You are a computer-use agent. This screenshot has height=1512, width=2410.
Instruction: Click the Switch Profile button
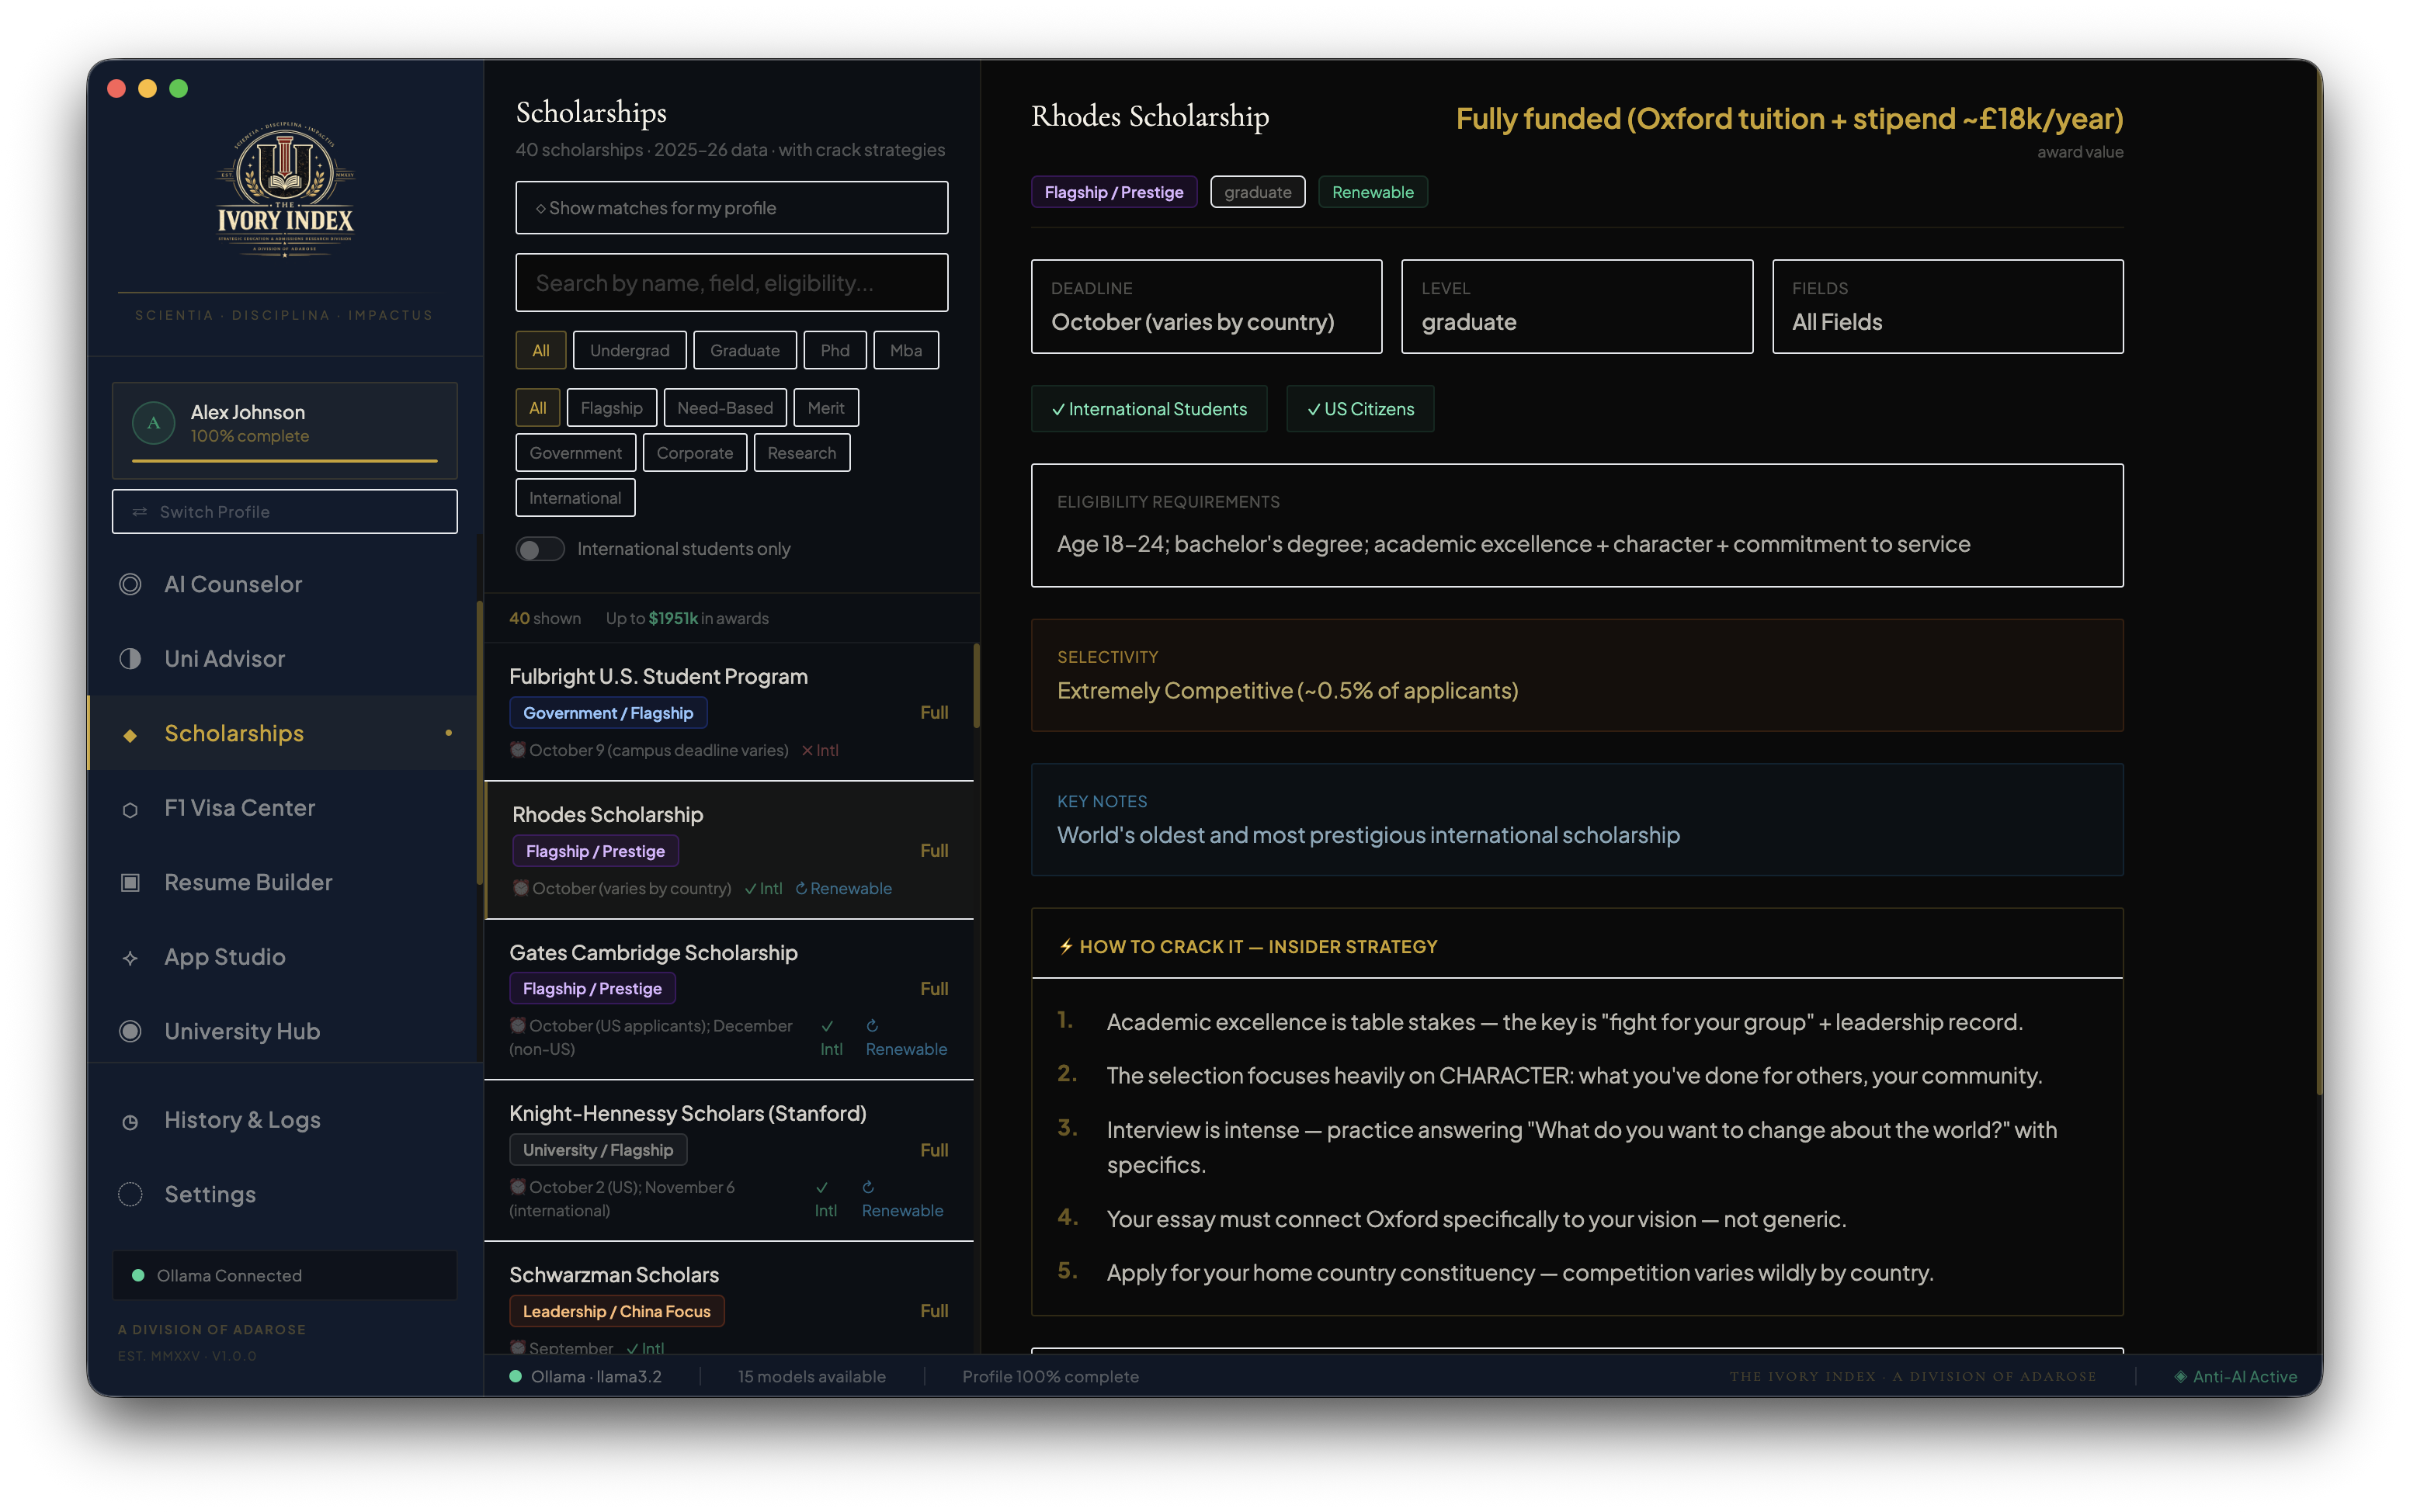click(285, 512)
